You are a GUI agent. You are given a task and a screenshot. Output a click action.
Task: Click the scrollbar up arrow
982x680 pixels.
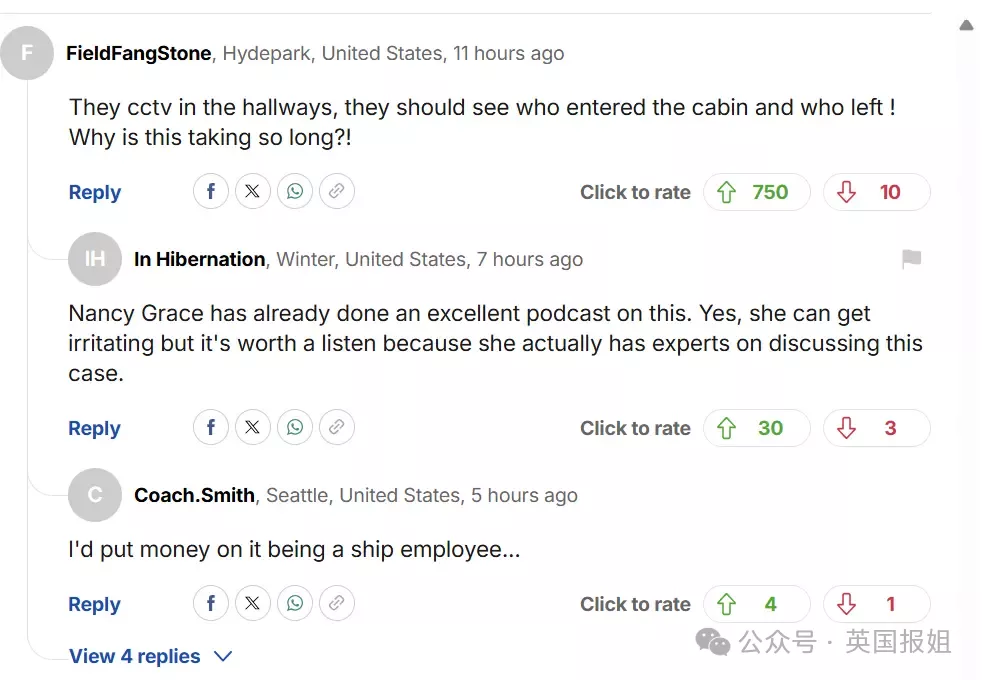(x=966, y=25)
